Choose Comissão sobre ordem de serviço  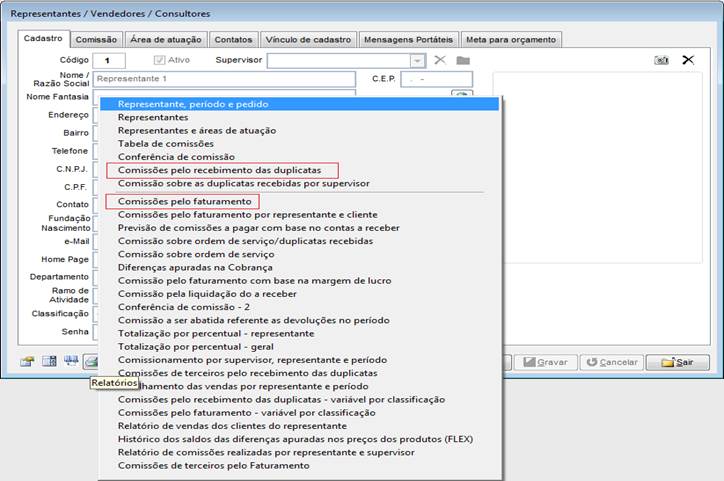click(x=300, y=254)
